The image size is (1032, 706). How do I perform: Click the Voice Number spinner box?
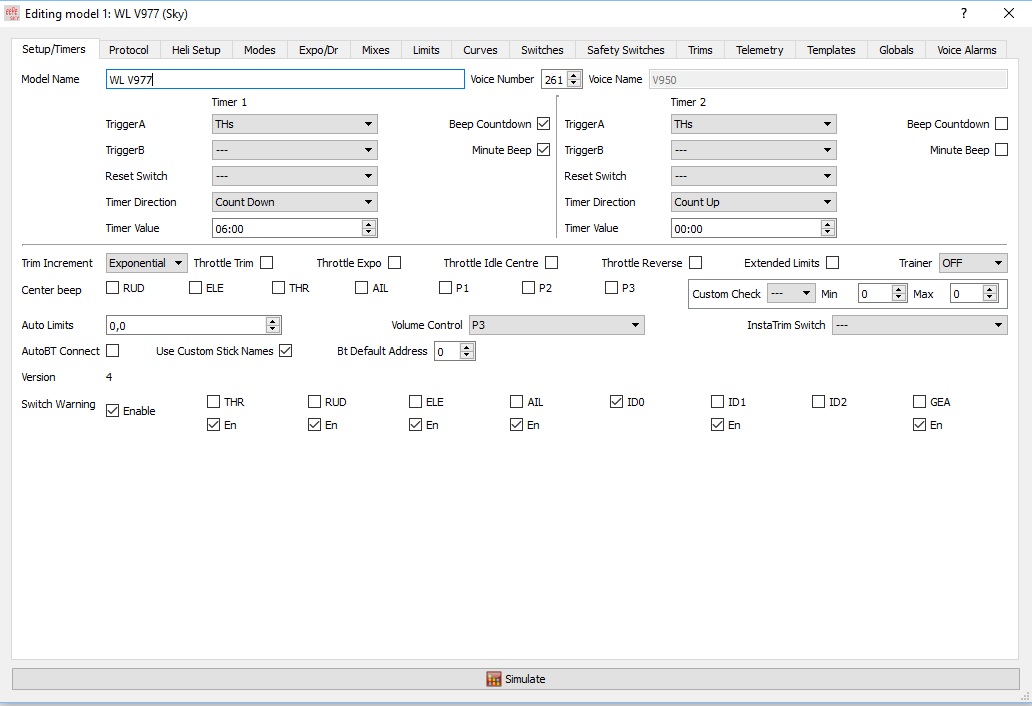[x=561, y=80]
